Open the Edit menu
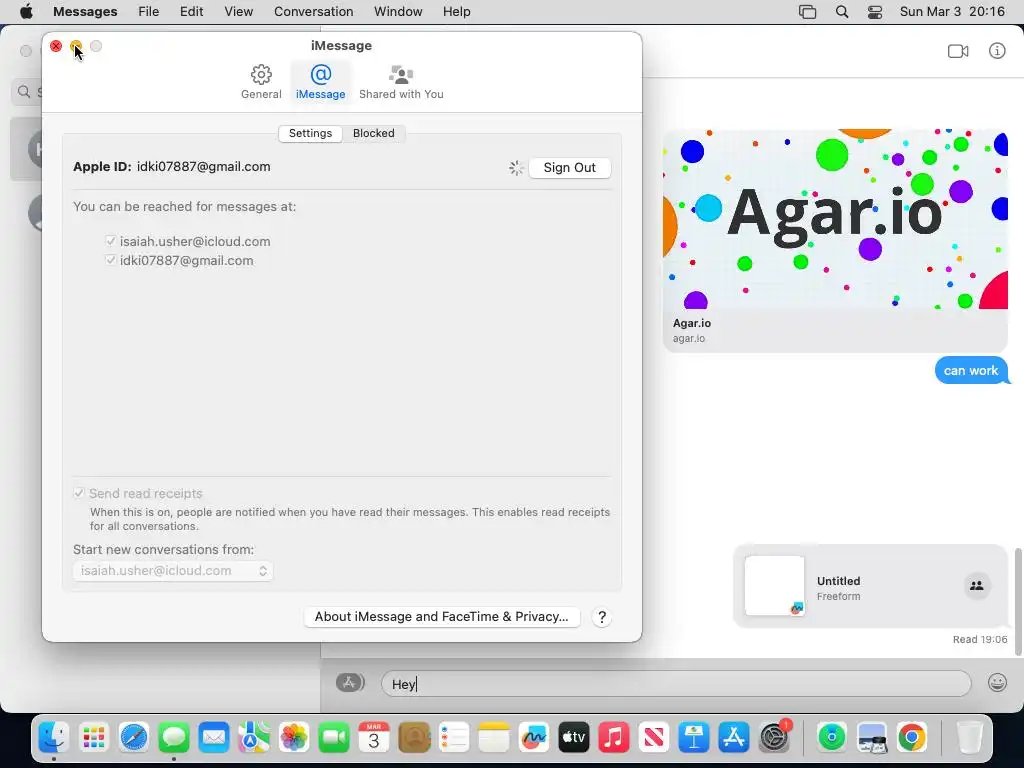This screenshot has width=1024, height=768. point(191,12)
